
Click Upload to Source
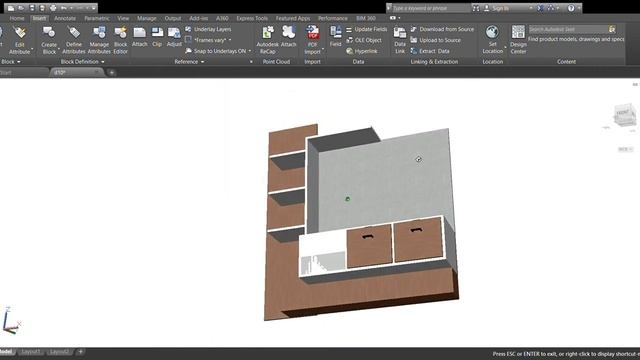click(x=435, y=40)
